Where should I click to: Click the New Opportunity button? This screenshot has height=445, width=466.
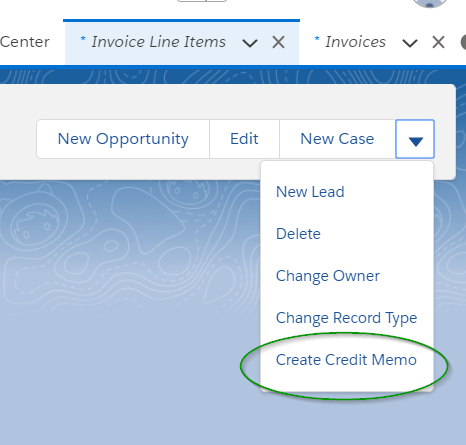coord(123,139)
